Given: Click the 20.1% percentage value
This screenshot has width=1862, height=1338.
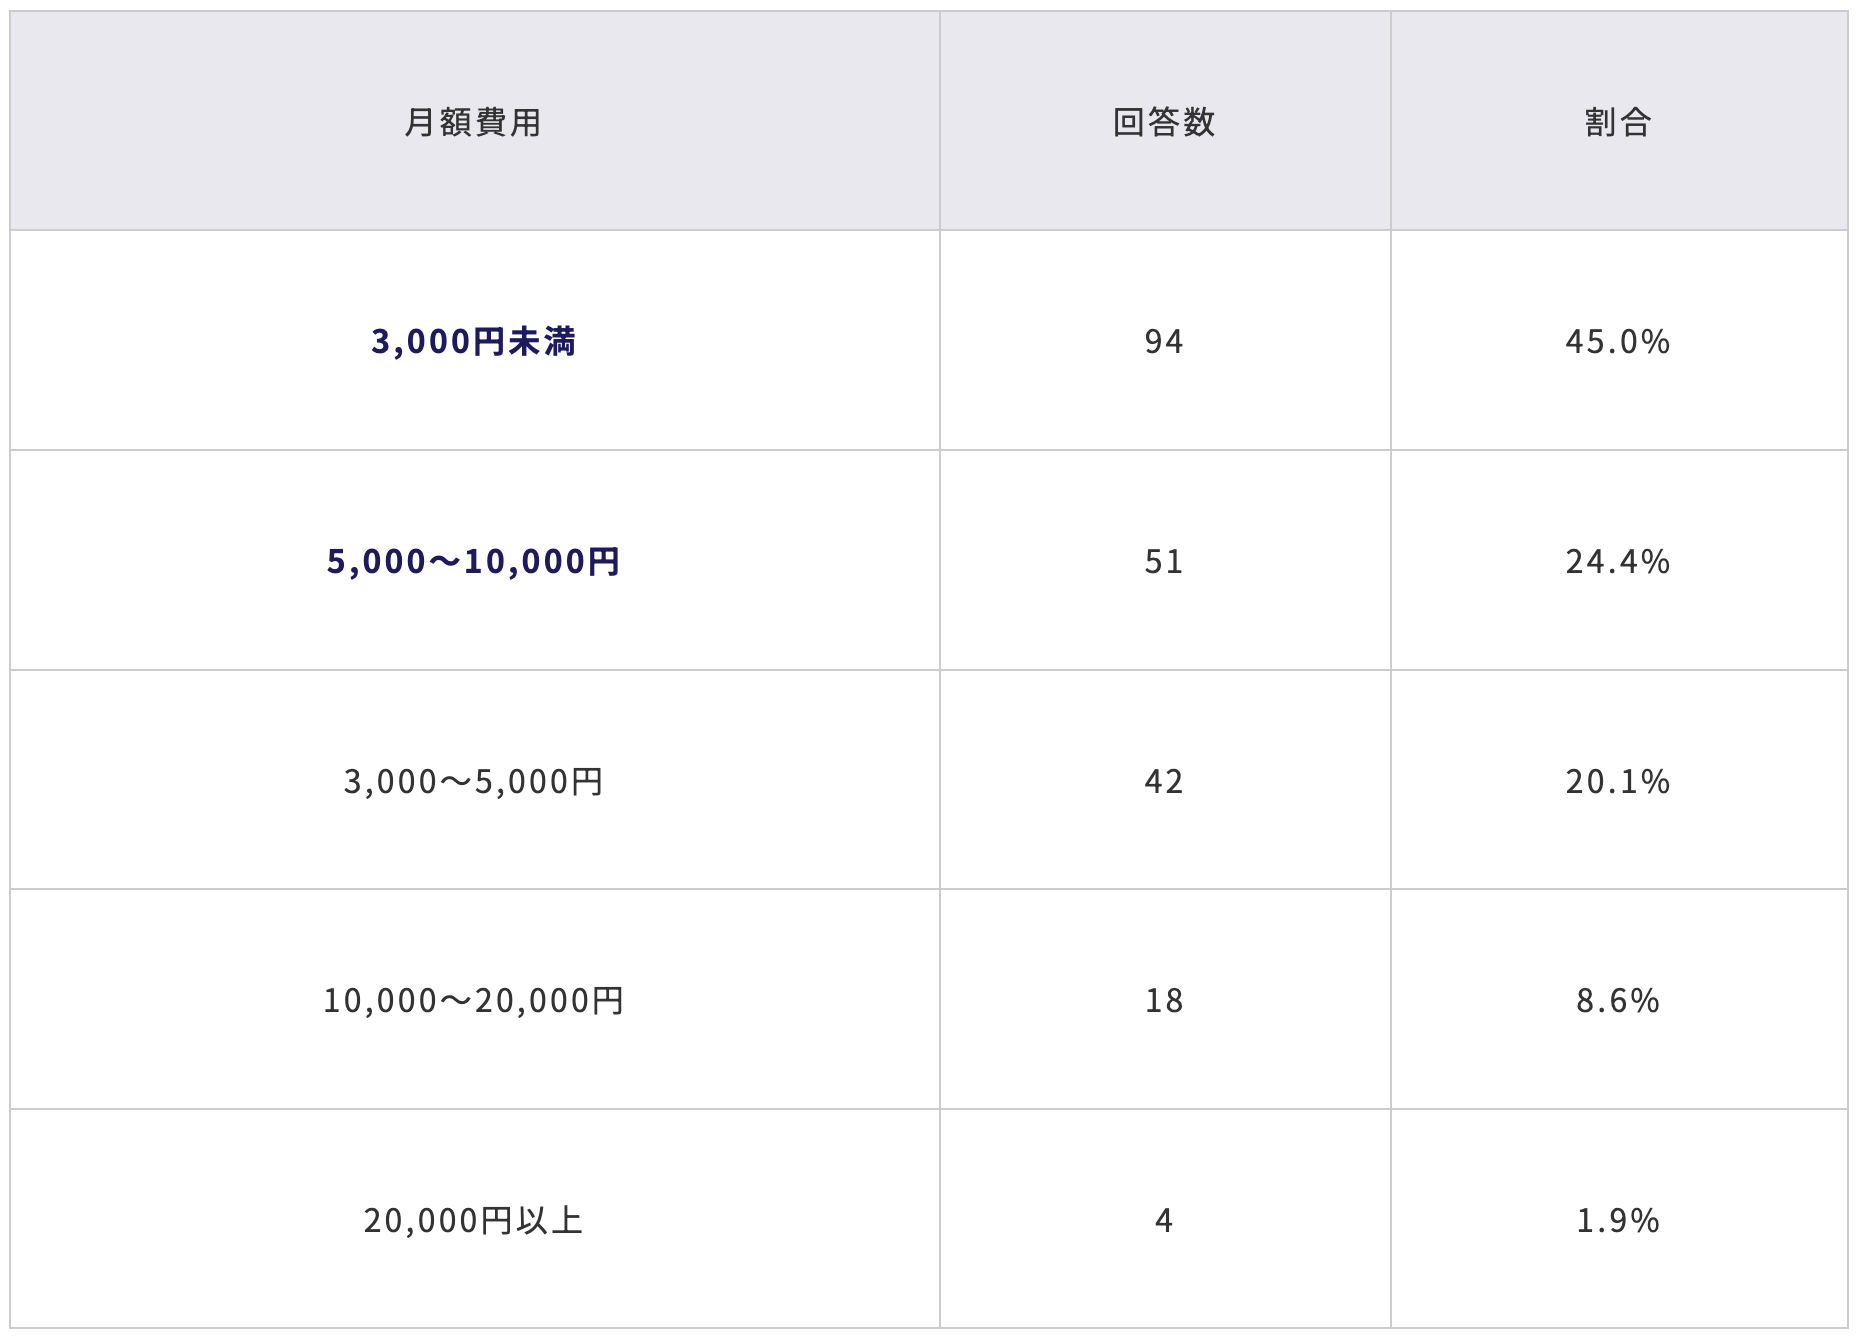Looking at the screenshot, I should [x=1618, y=781].
